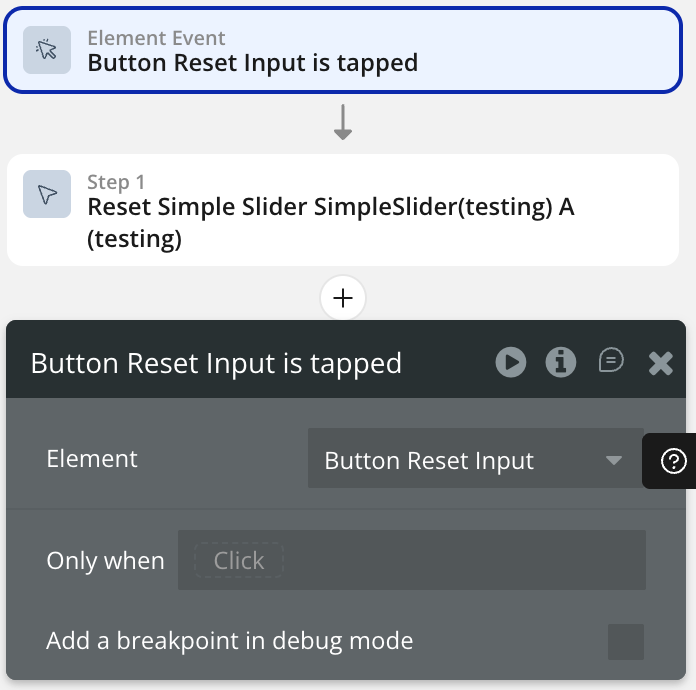
Task: Click the 'Element Event' label text
Action: 156,38
